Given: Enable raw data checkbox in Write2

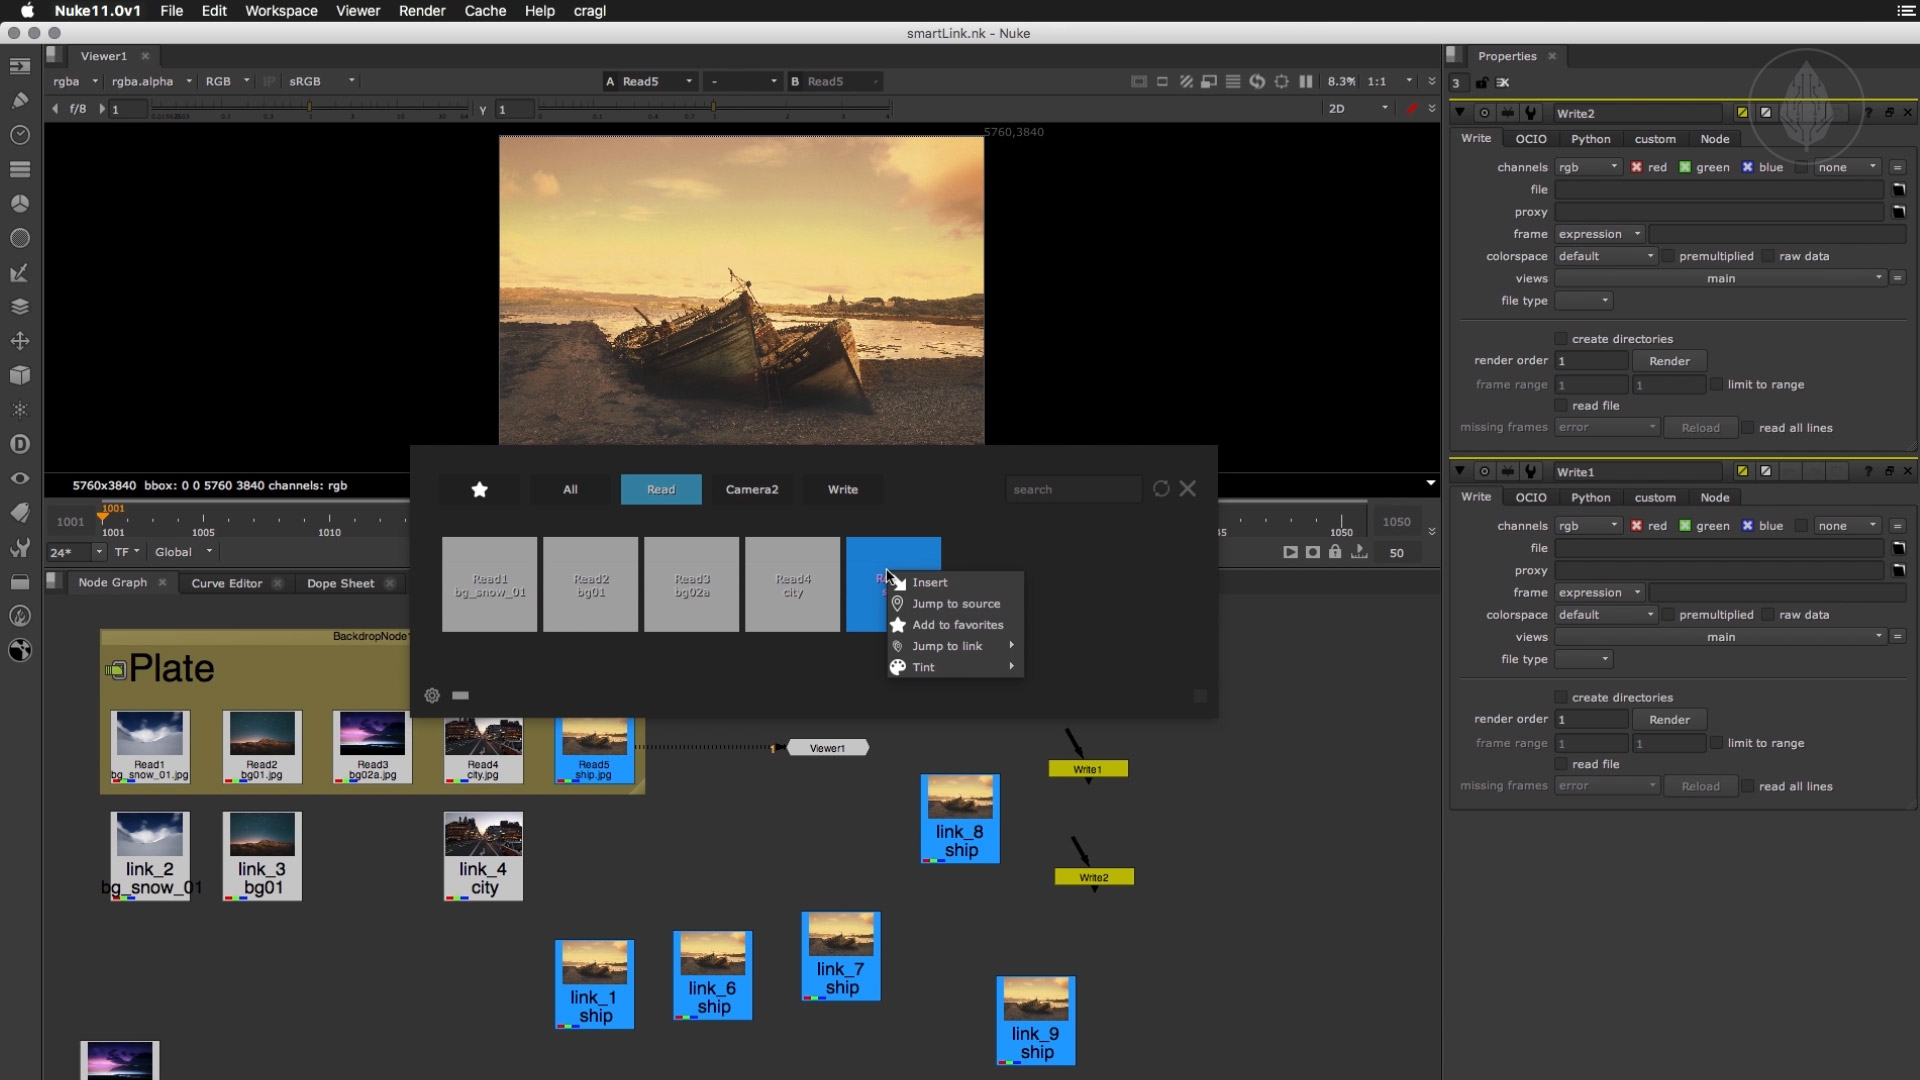Looking at the screenshot, I should 1768,256.
